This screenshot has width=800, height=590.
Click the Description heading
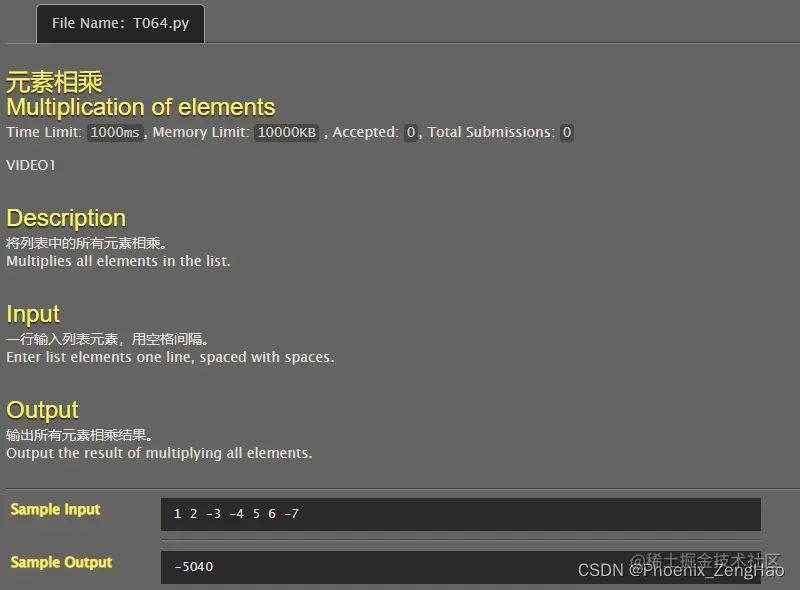pos(66,218)
